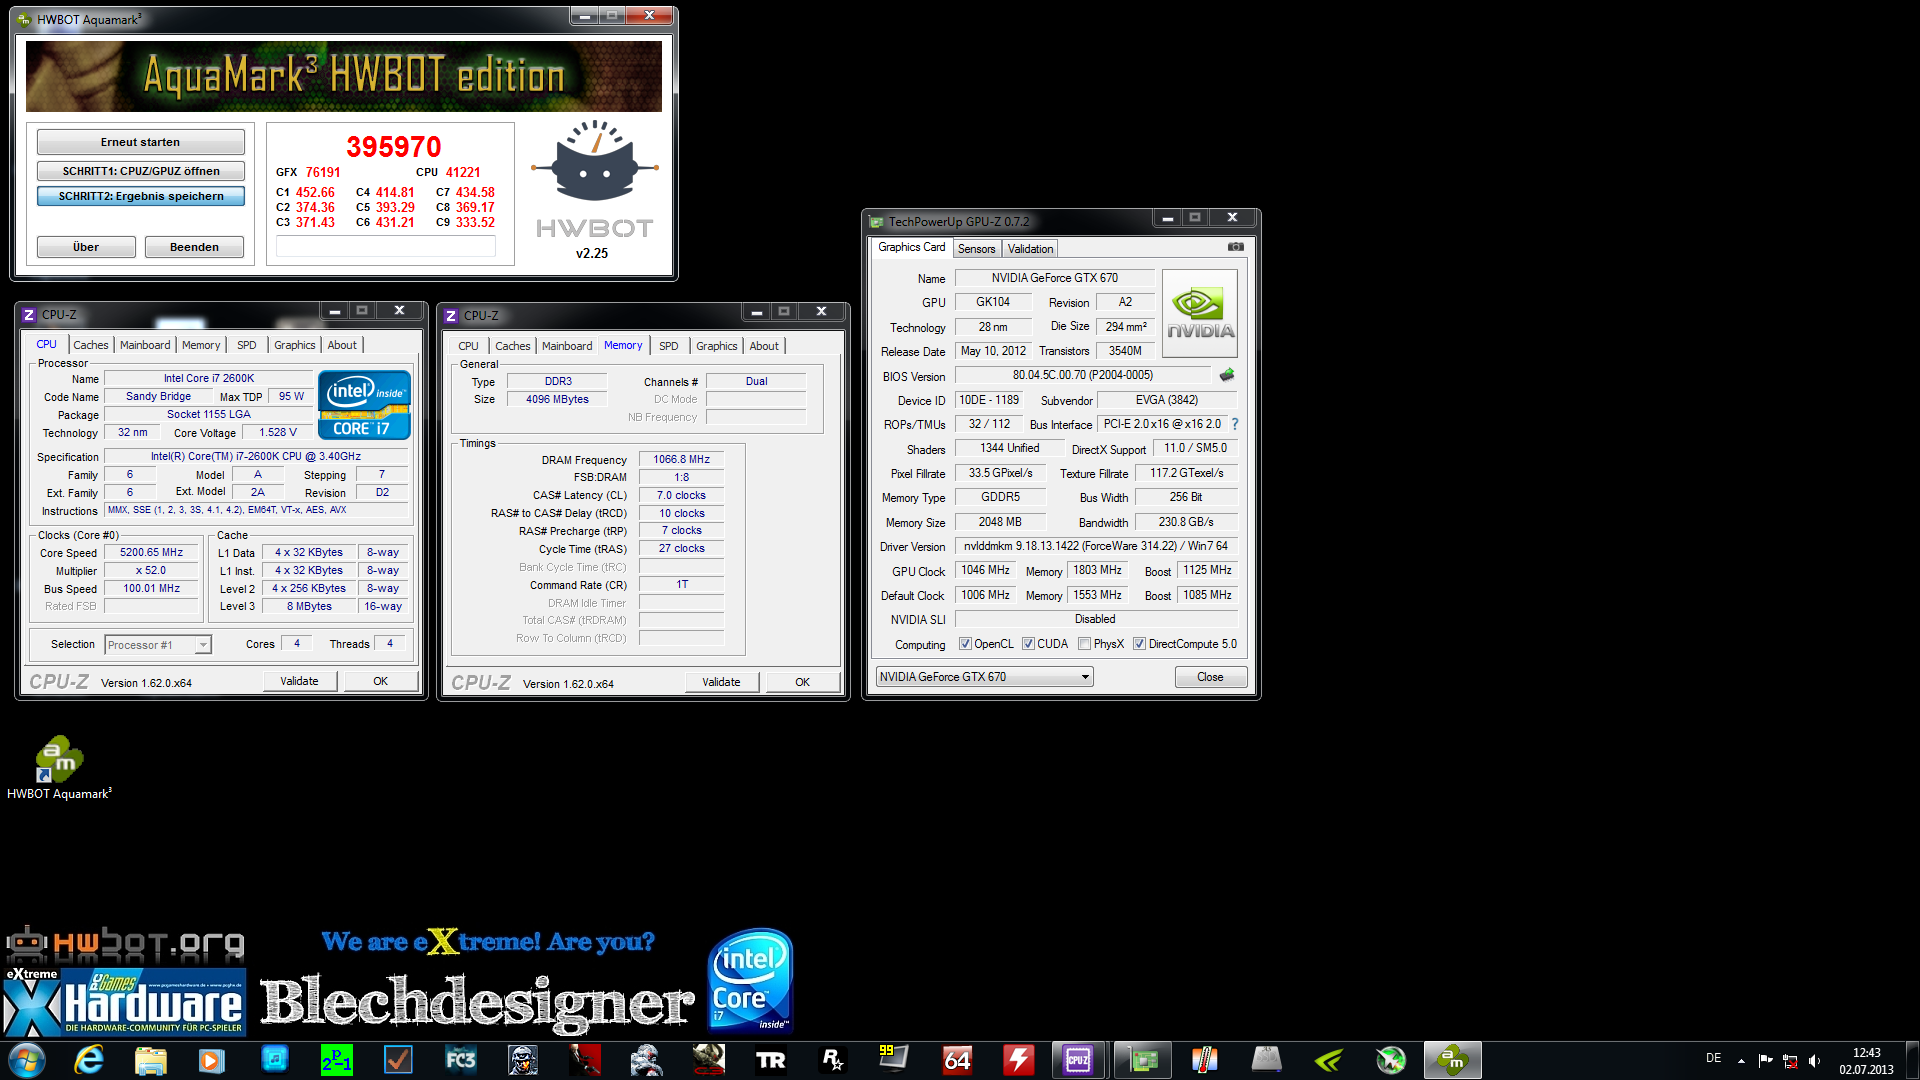Click SCHRITT1: CPUZ/GPUZ öffnen button
This screenshot has height=1080, width=1920.
(x=141, y=171)
